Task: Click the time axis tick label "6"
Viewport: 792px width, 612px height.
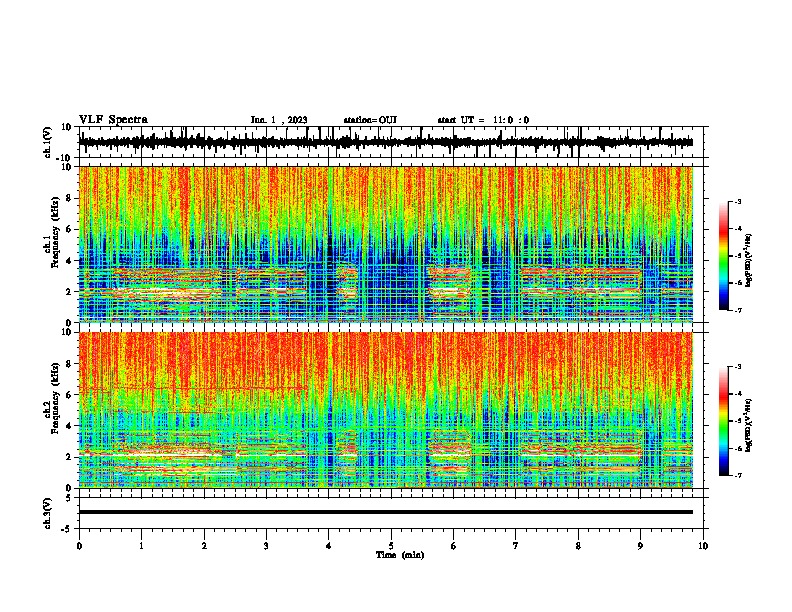Action: [454, 546]
